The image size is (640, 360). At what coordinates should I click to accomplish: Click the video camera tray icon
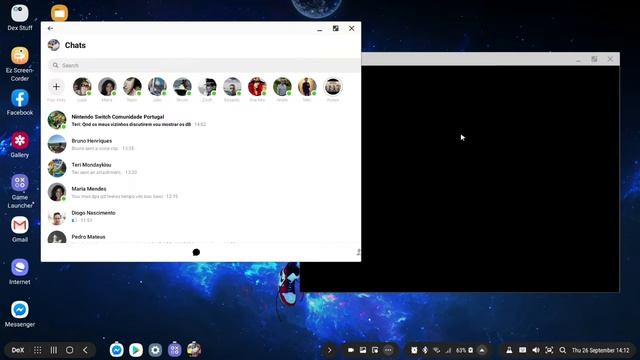pos(351,350)
